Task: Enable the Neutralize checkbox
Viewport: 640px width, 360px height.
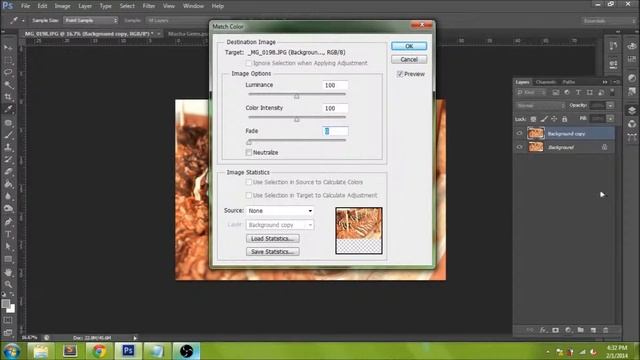Action: pos(249,152)
